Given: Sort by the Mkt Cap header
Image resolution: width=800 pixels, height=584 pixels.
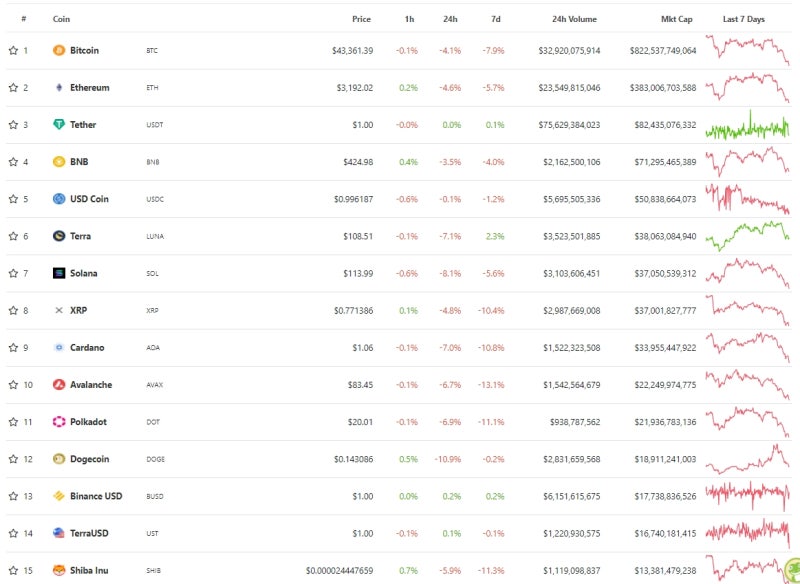Looking at the screenshot, I should tap(677, 19).
